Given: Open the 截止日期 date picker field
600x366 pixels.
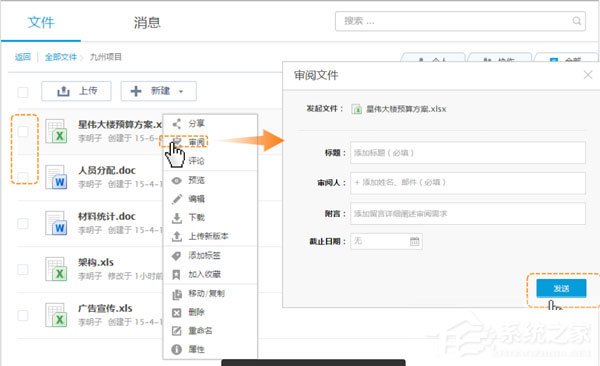Looking at the screenshot, I should point(386,241).
